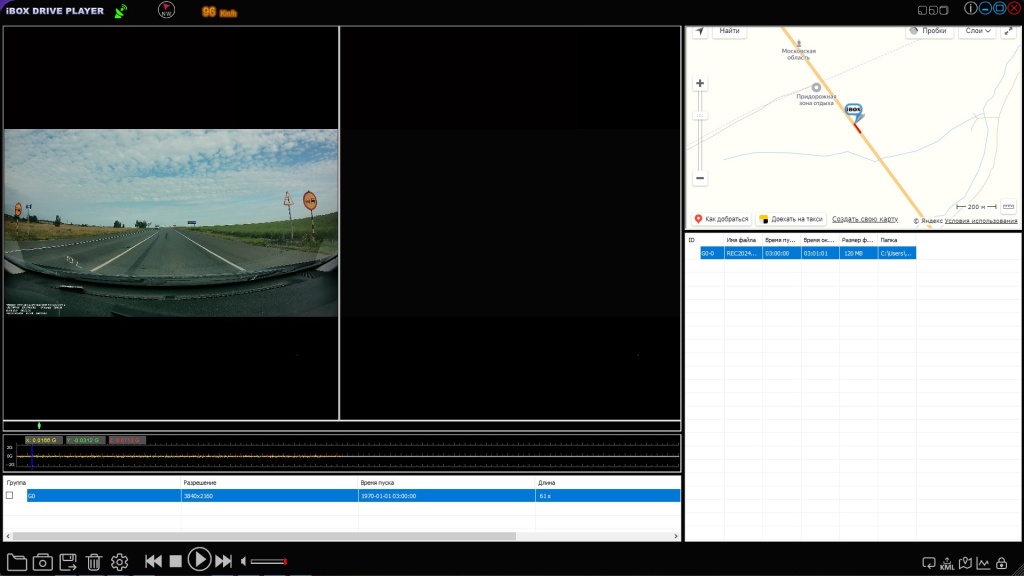Open a video file with folder icon
Viewport: 1024px width, 576px height.
tap(17, 562)
